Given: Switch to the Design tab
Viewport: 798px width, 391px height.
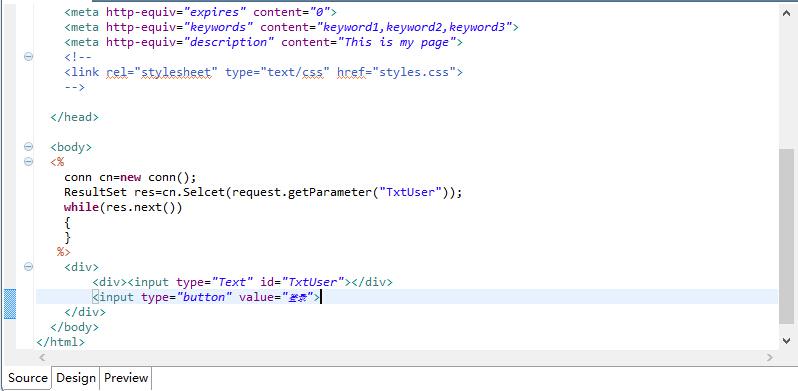Looking at the screenshot, I should pyautogui.click(x=76, y=378).
